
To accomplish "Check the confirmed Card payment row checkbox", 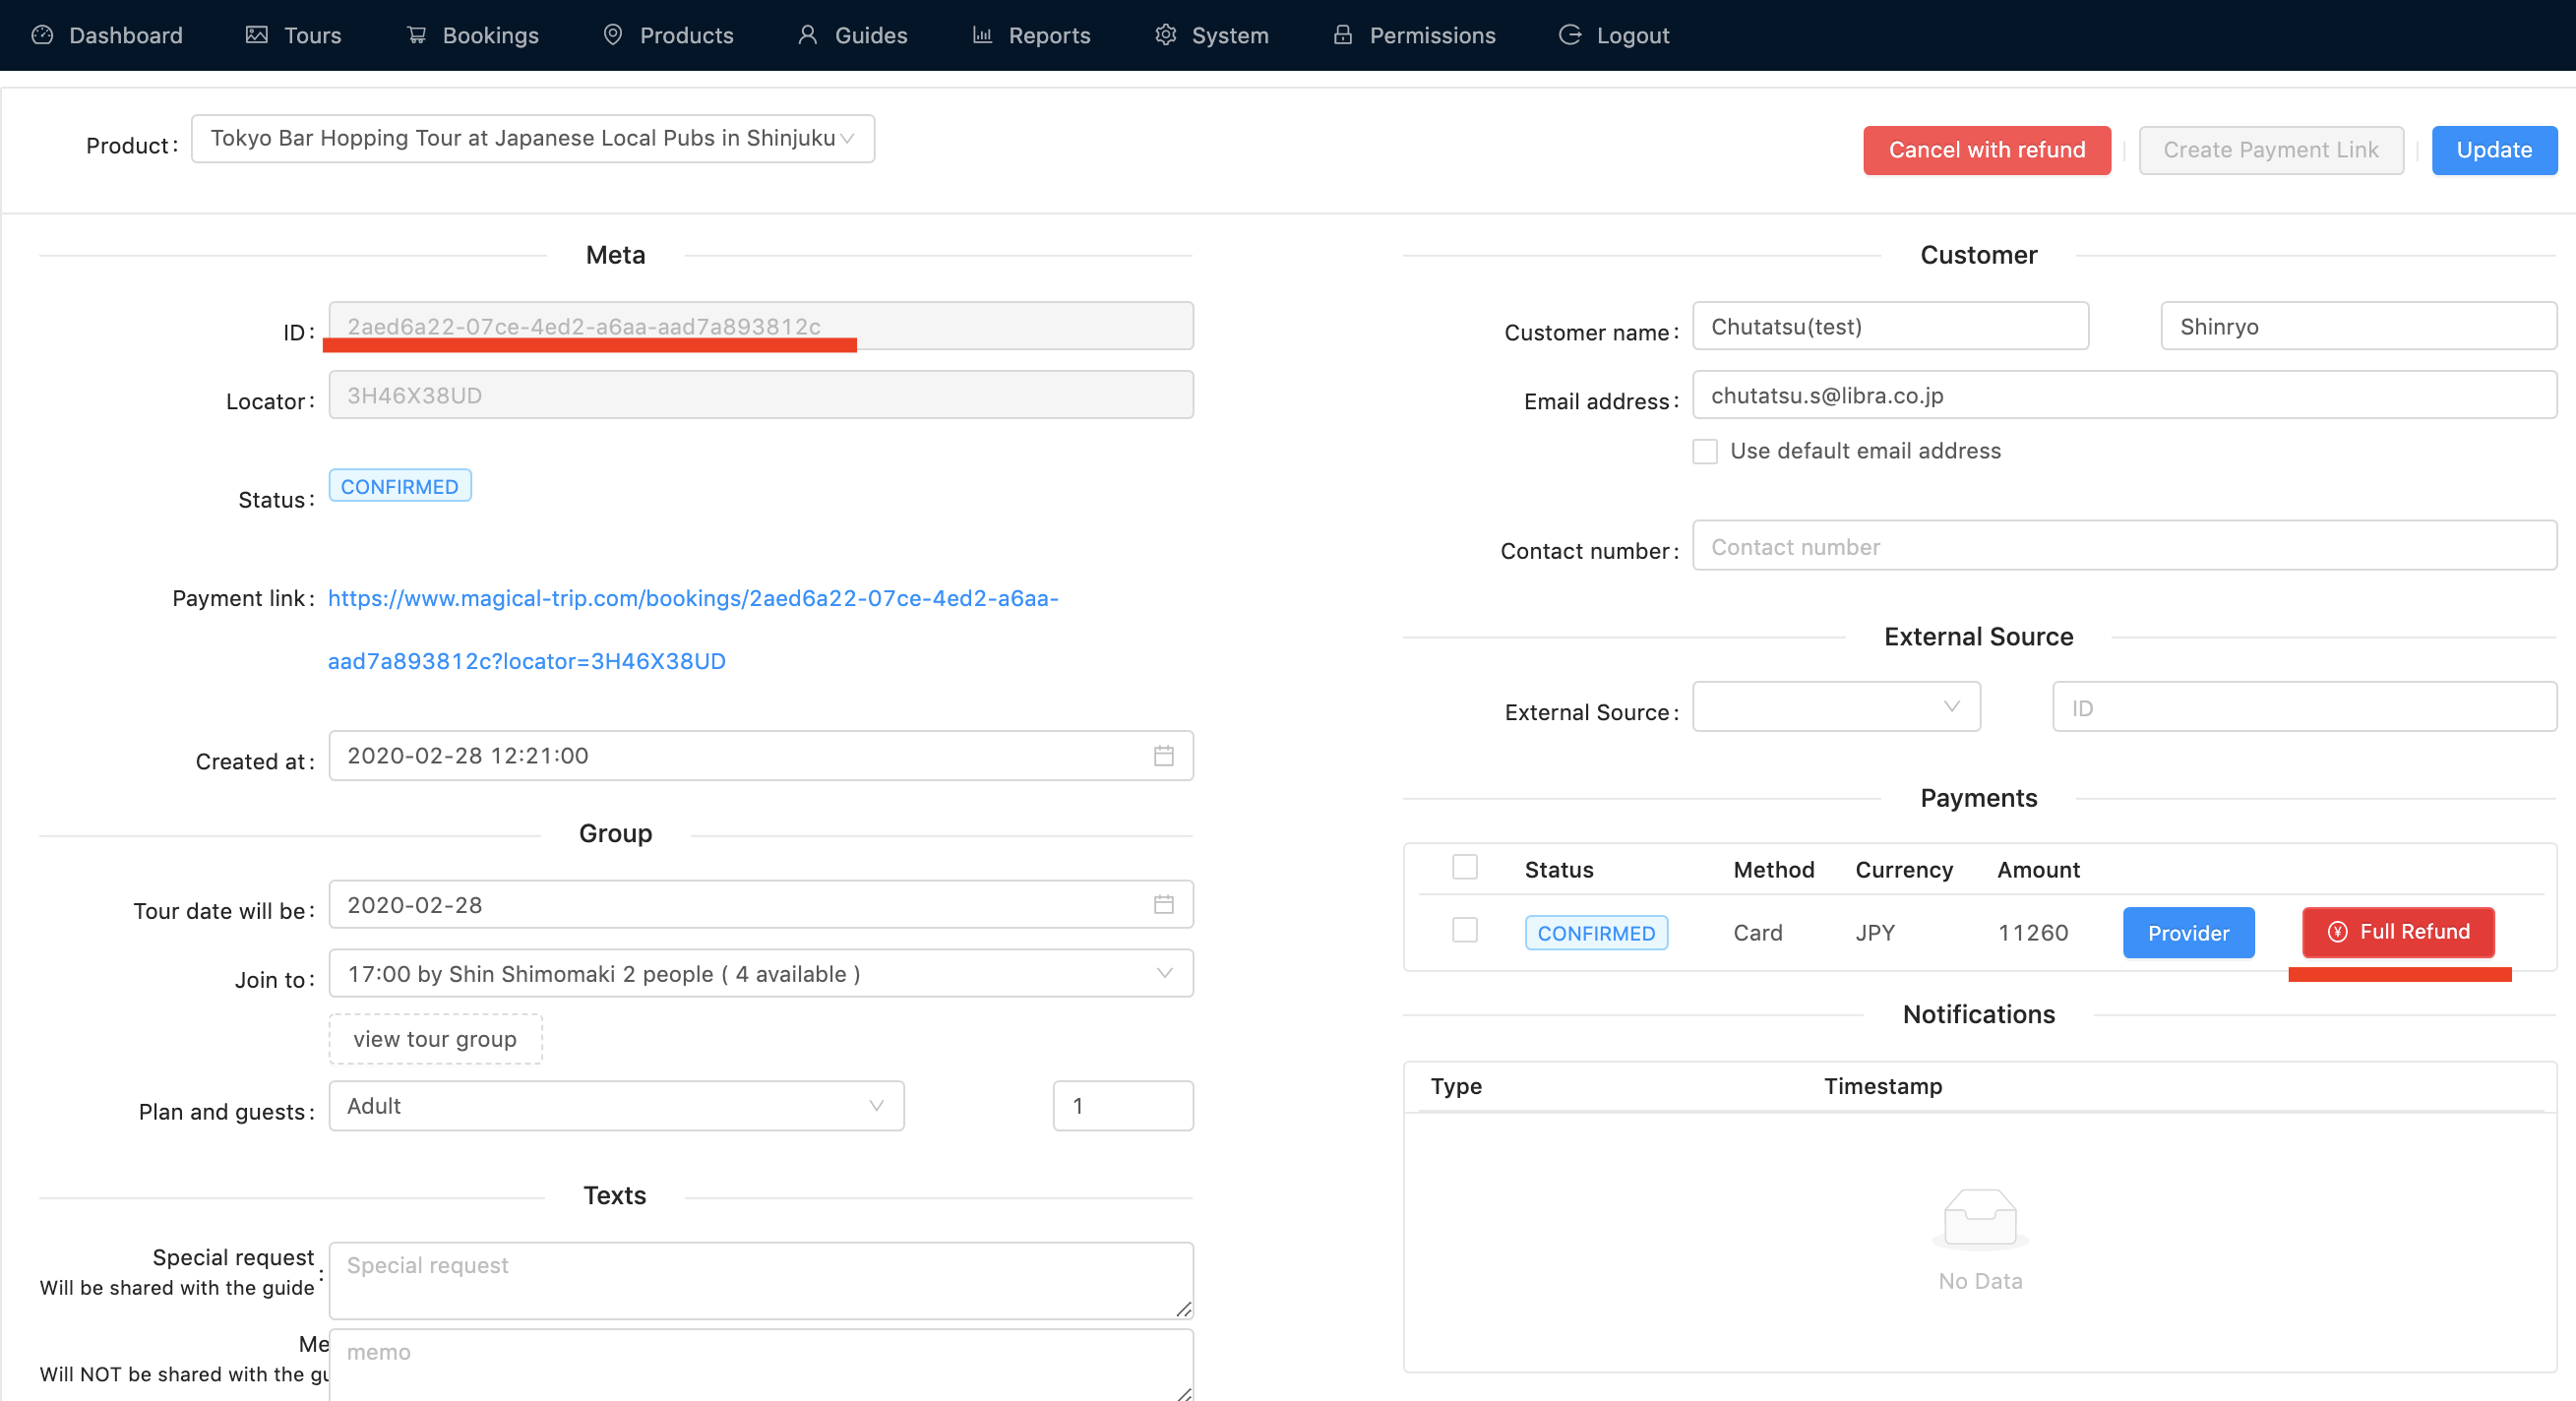I will (1464, 931).
